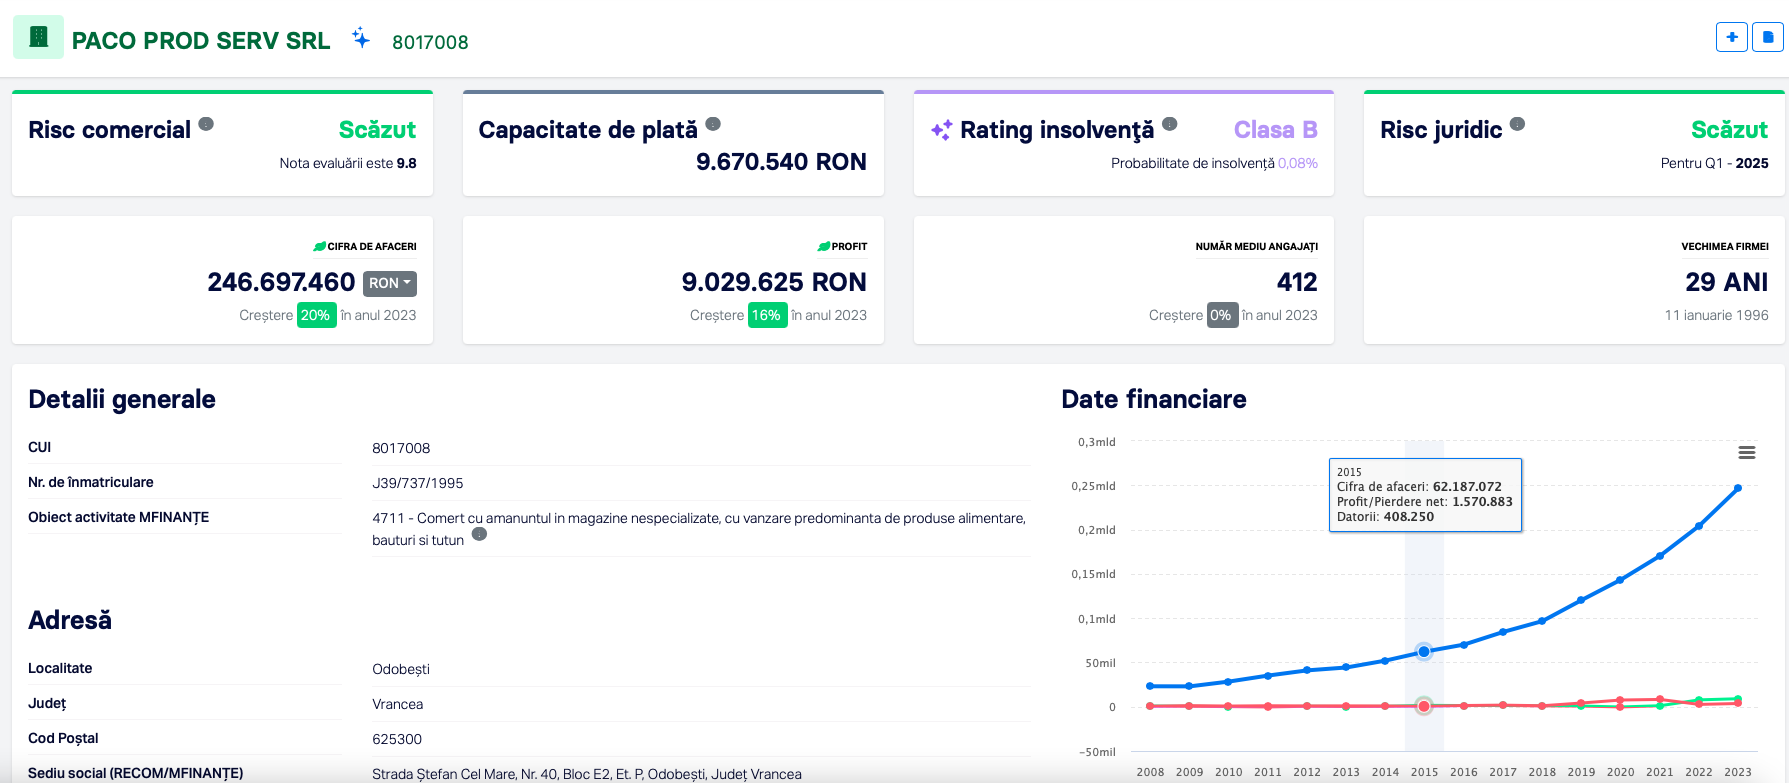Click the 29 ANI company age value
The width and height of the screenshot is (1789, 783).
pyautogui.click(x=1727, y=282)
